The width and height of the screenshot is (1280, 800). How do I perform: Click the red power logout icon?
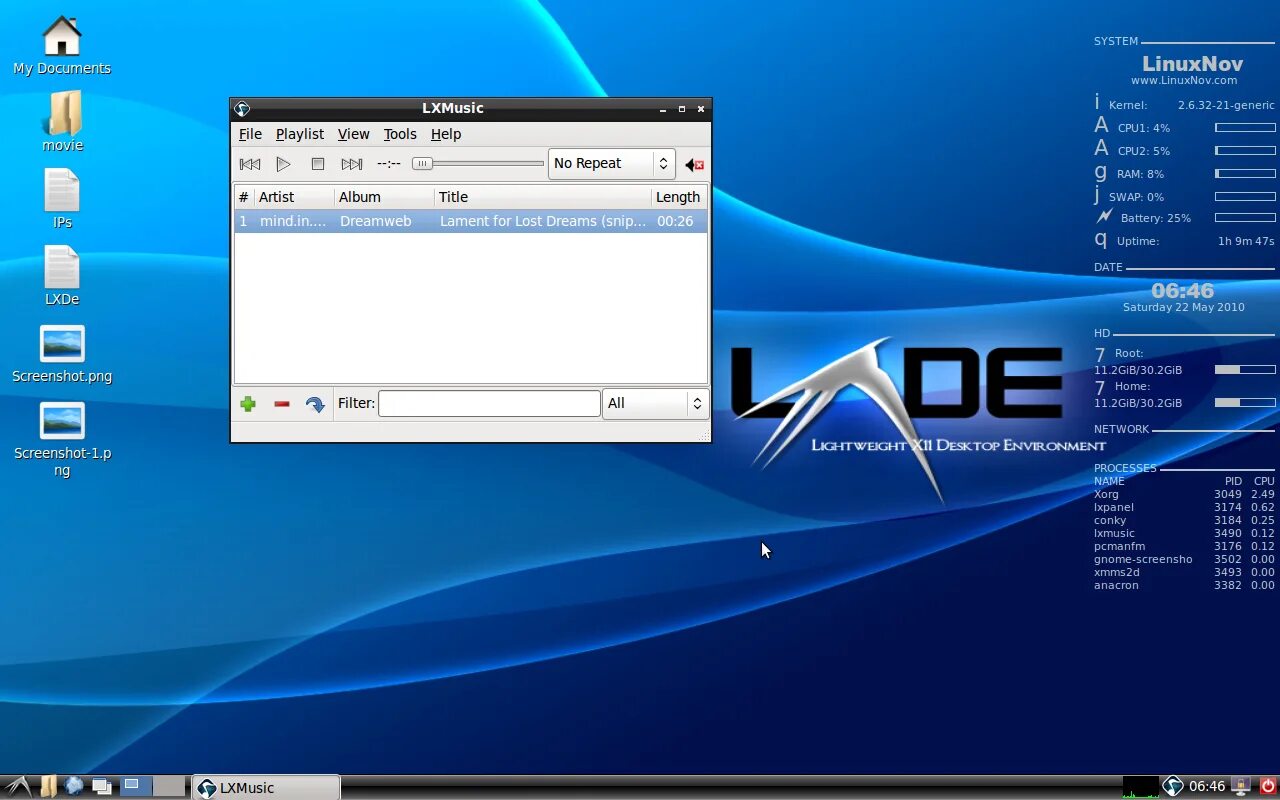1268,787
